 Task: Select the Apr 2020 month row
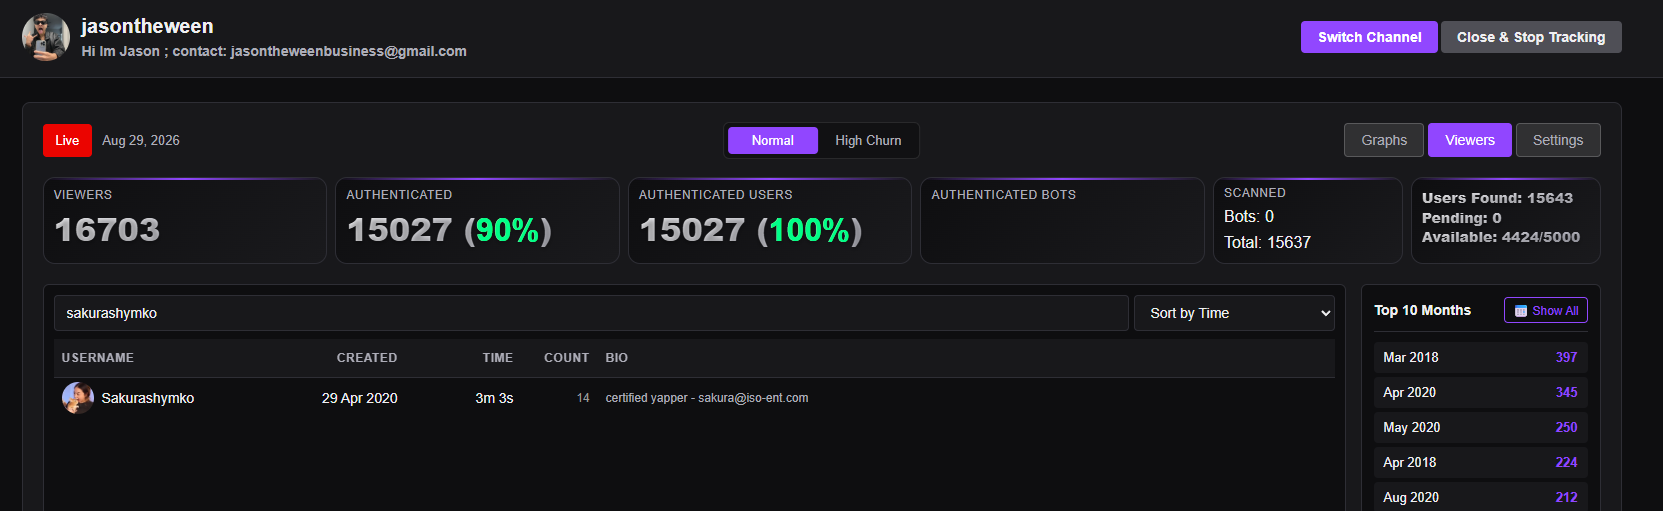(x=1480, y=392)
